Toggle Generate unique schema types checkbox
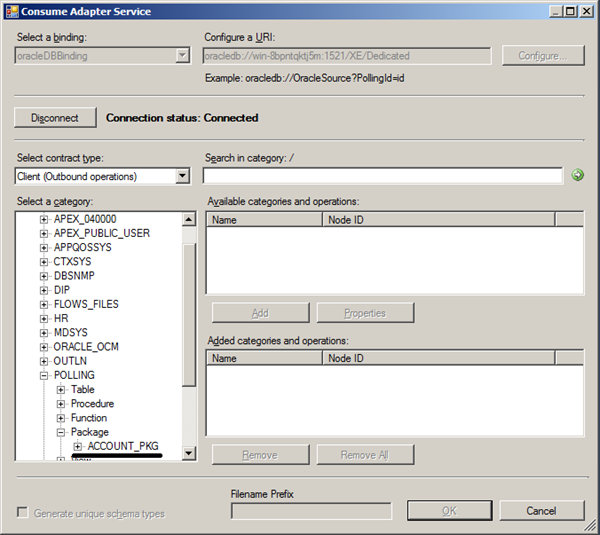Image resolution: width=600 pixels, height=535 pixels. (x=23, y=513)
